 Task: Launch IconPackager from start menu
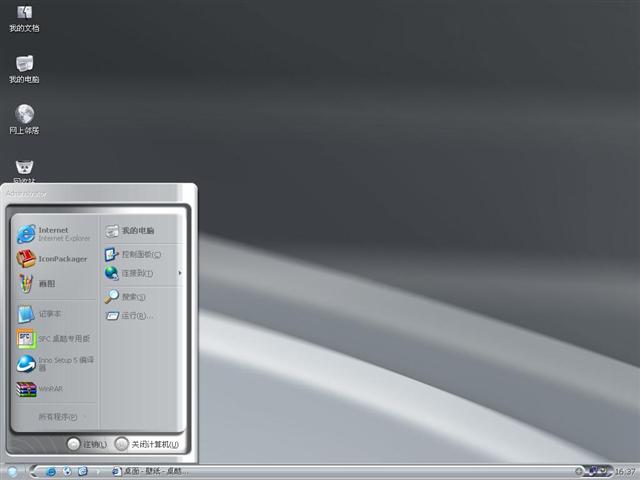[54, 259]
